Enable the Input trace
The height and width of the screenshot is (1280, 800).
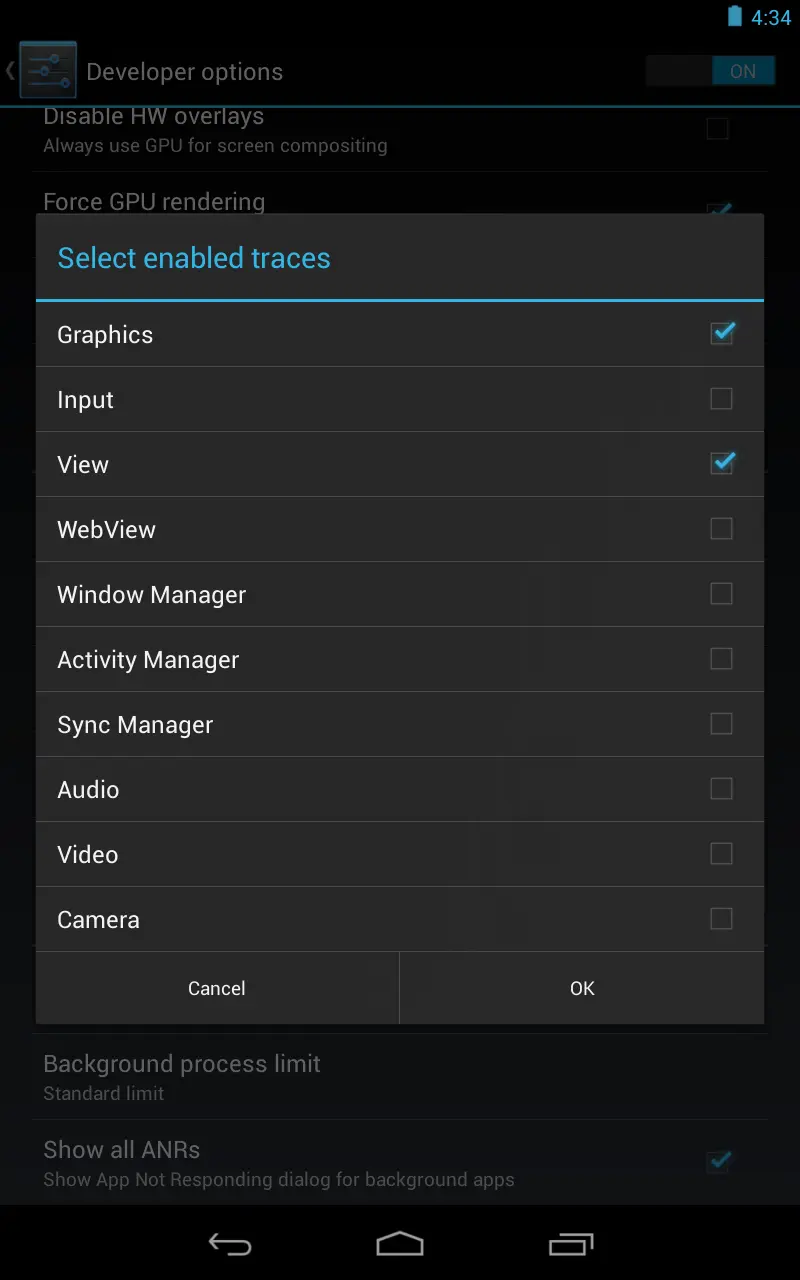tap(721, 399)
